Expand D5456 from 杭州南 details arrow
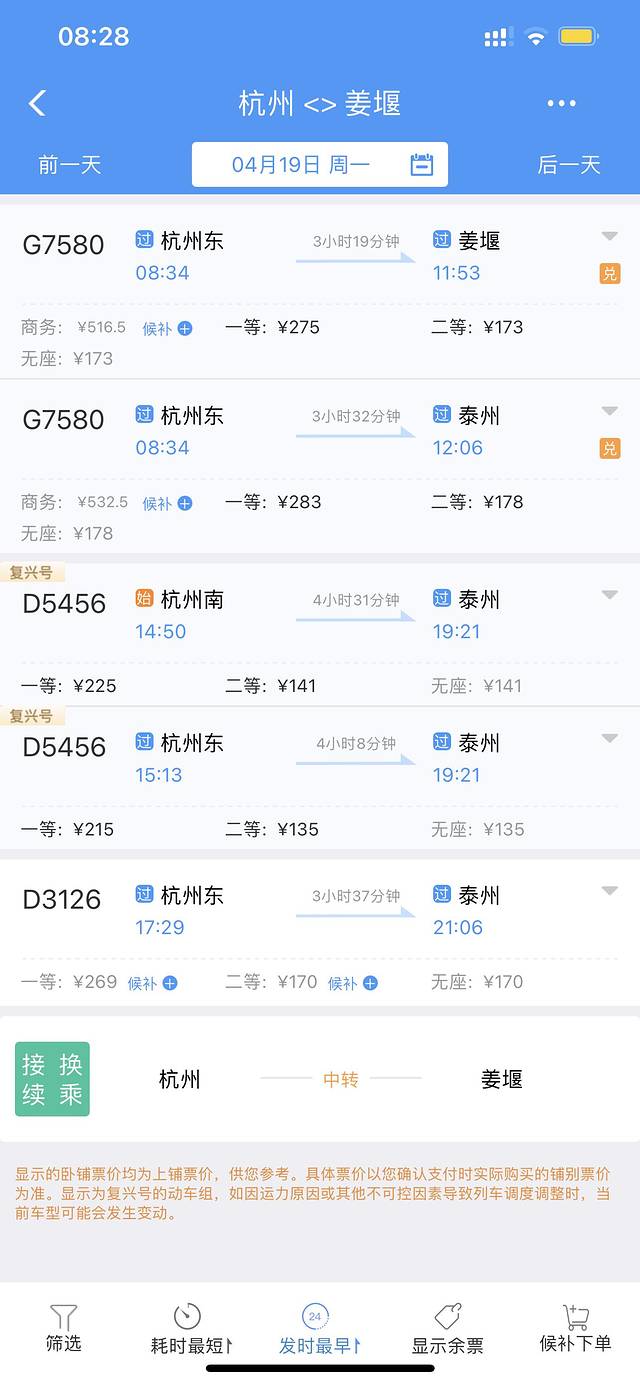The height and width of the screenshot is (1384, 640). click(x=609, y=596)
